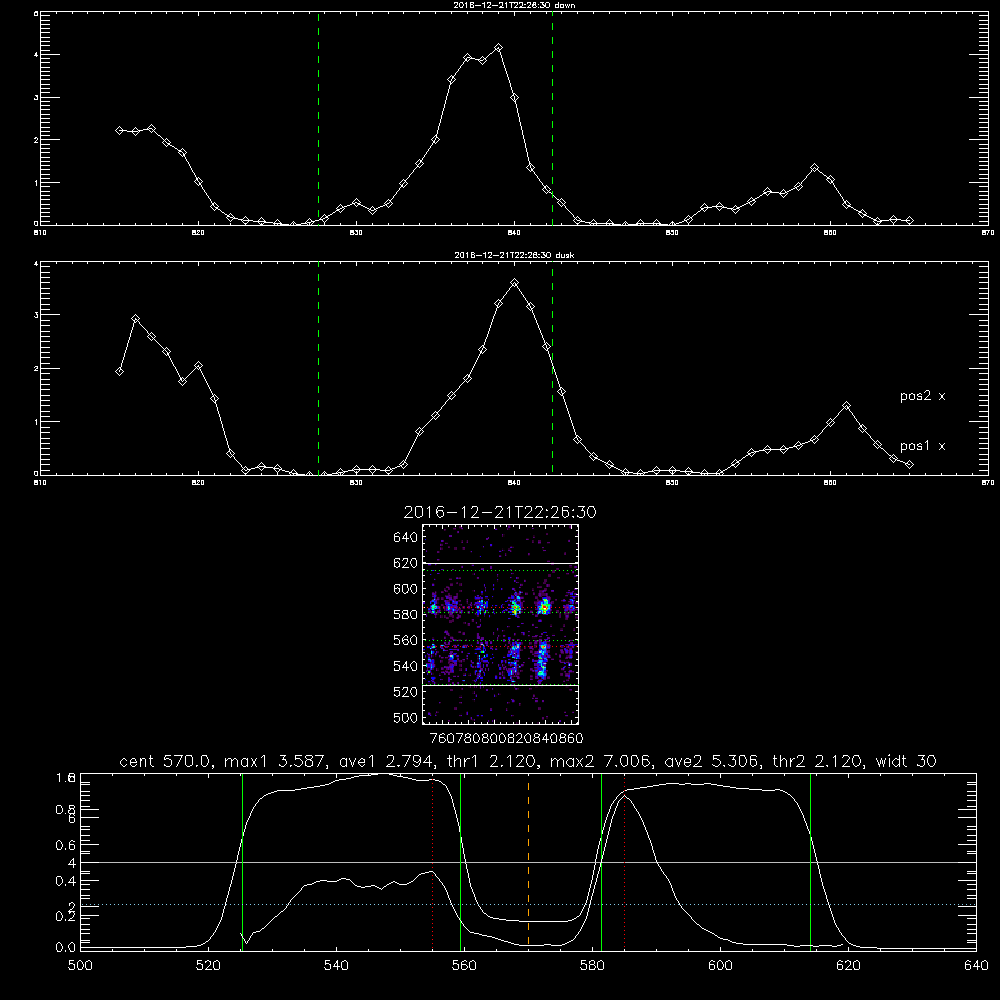Click the left green dashed line in dusk plot
Viewport: 1000px width, 1000px height.
[318, 368]
